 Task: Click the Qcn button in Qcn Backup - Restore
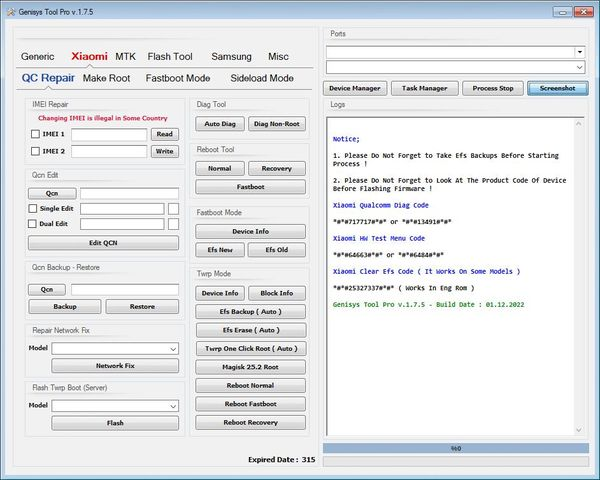point(47,289)
